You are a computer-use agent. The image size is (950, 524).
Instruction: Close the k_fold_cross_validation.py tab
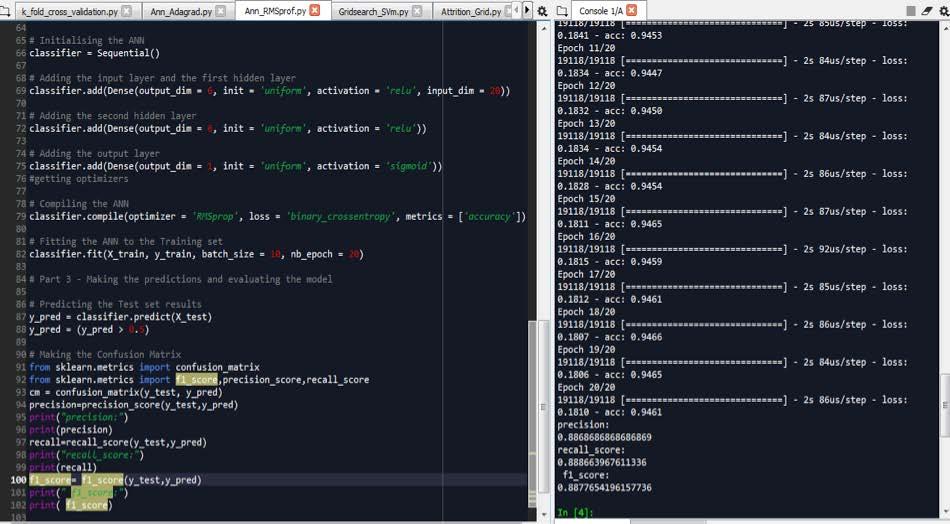(127, 11)
